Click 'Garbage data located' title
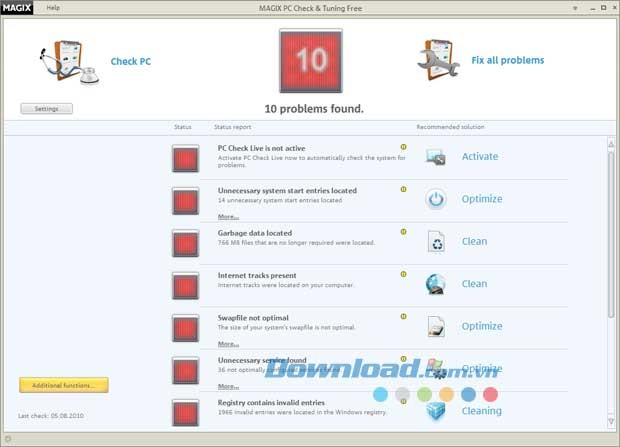Screen dimensions: 620x447 [x=255, y=233]
